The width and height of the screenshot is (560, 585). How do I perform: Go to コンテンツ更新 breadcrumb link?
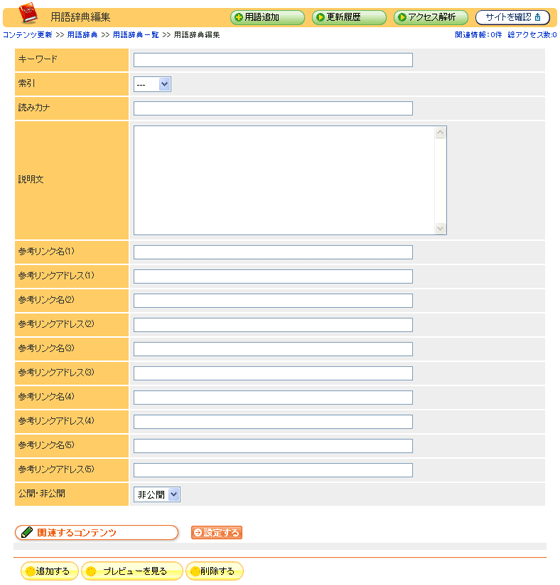point(28,35)
